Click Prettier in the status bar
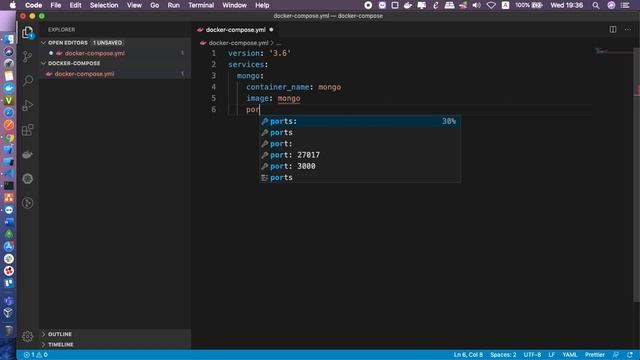 point(595,355)
